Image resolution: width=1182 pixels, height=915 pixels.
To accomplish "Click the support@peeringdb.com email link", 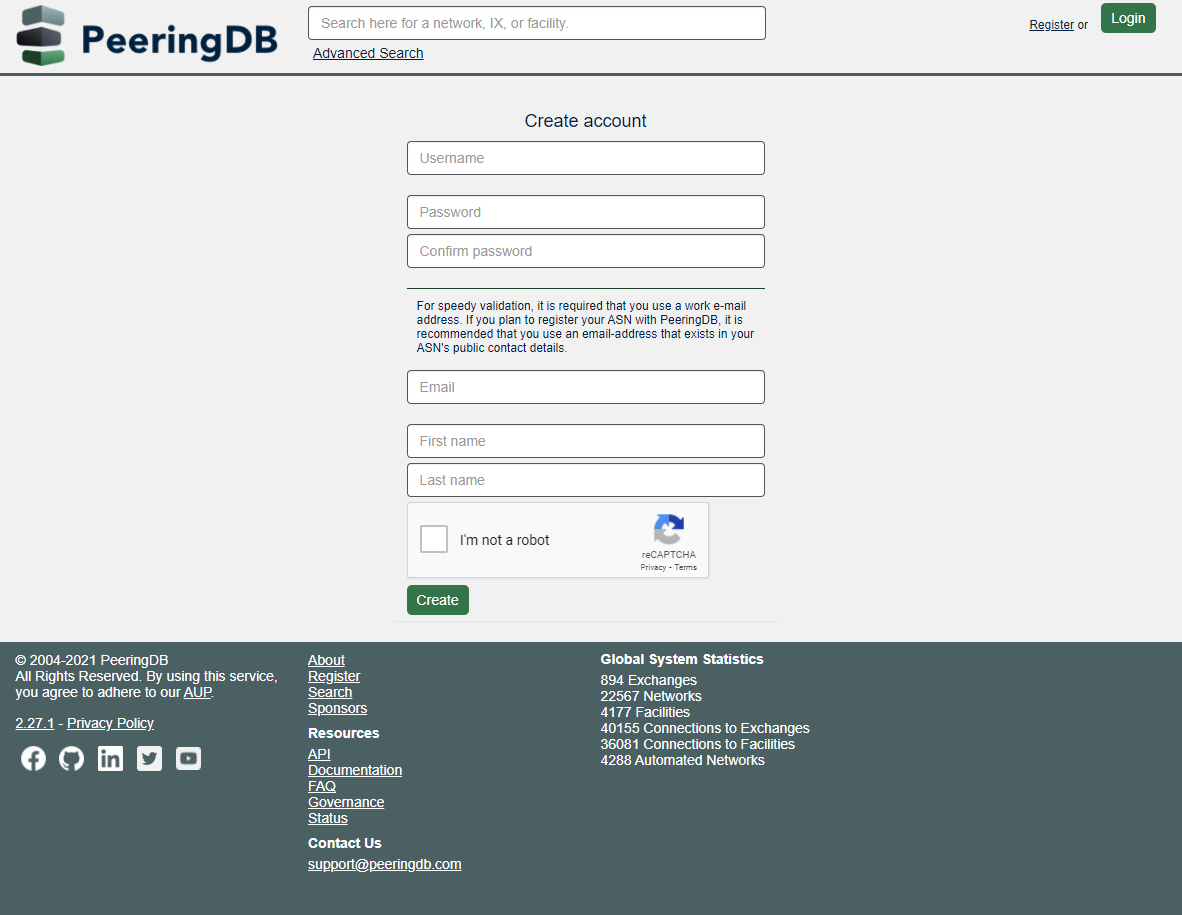I will coord(385,864).
